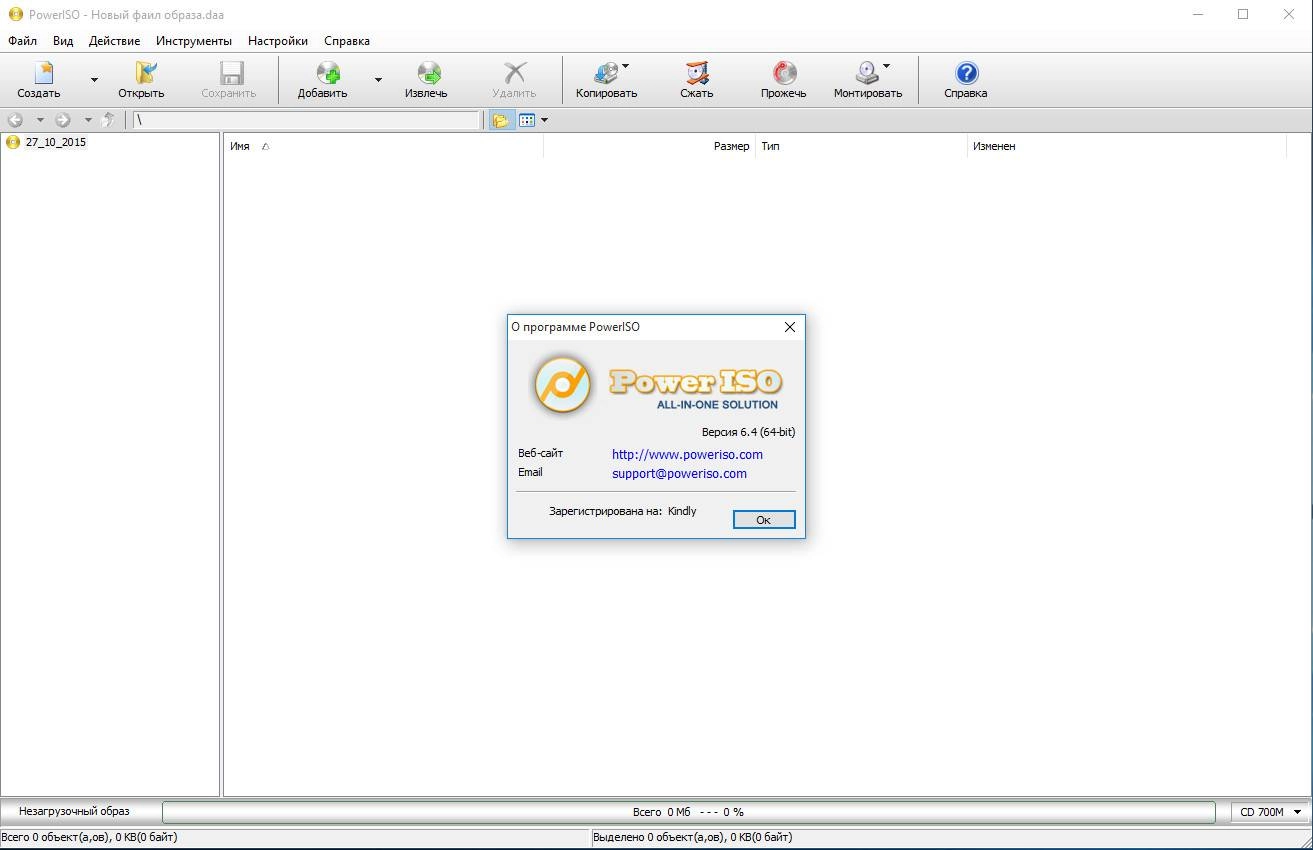Screen dimensions: 1313x850
Task: Click Ок in the about dialog
Action: [x=764, y=520]
